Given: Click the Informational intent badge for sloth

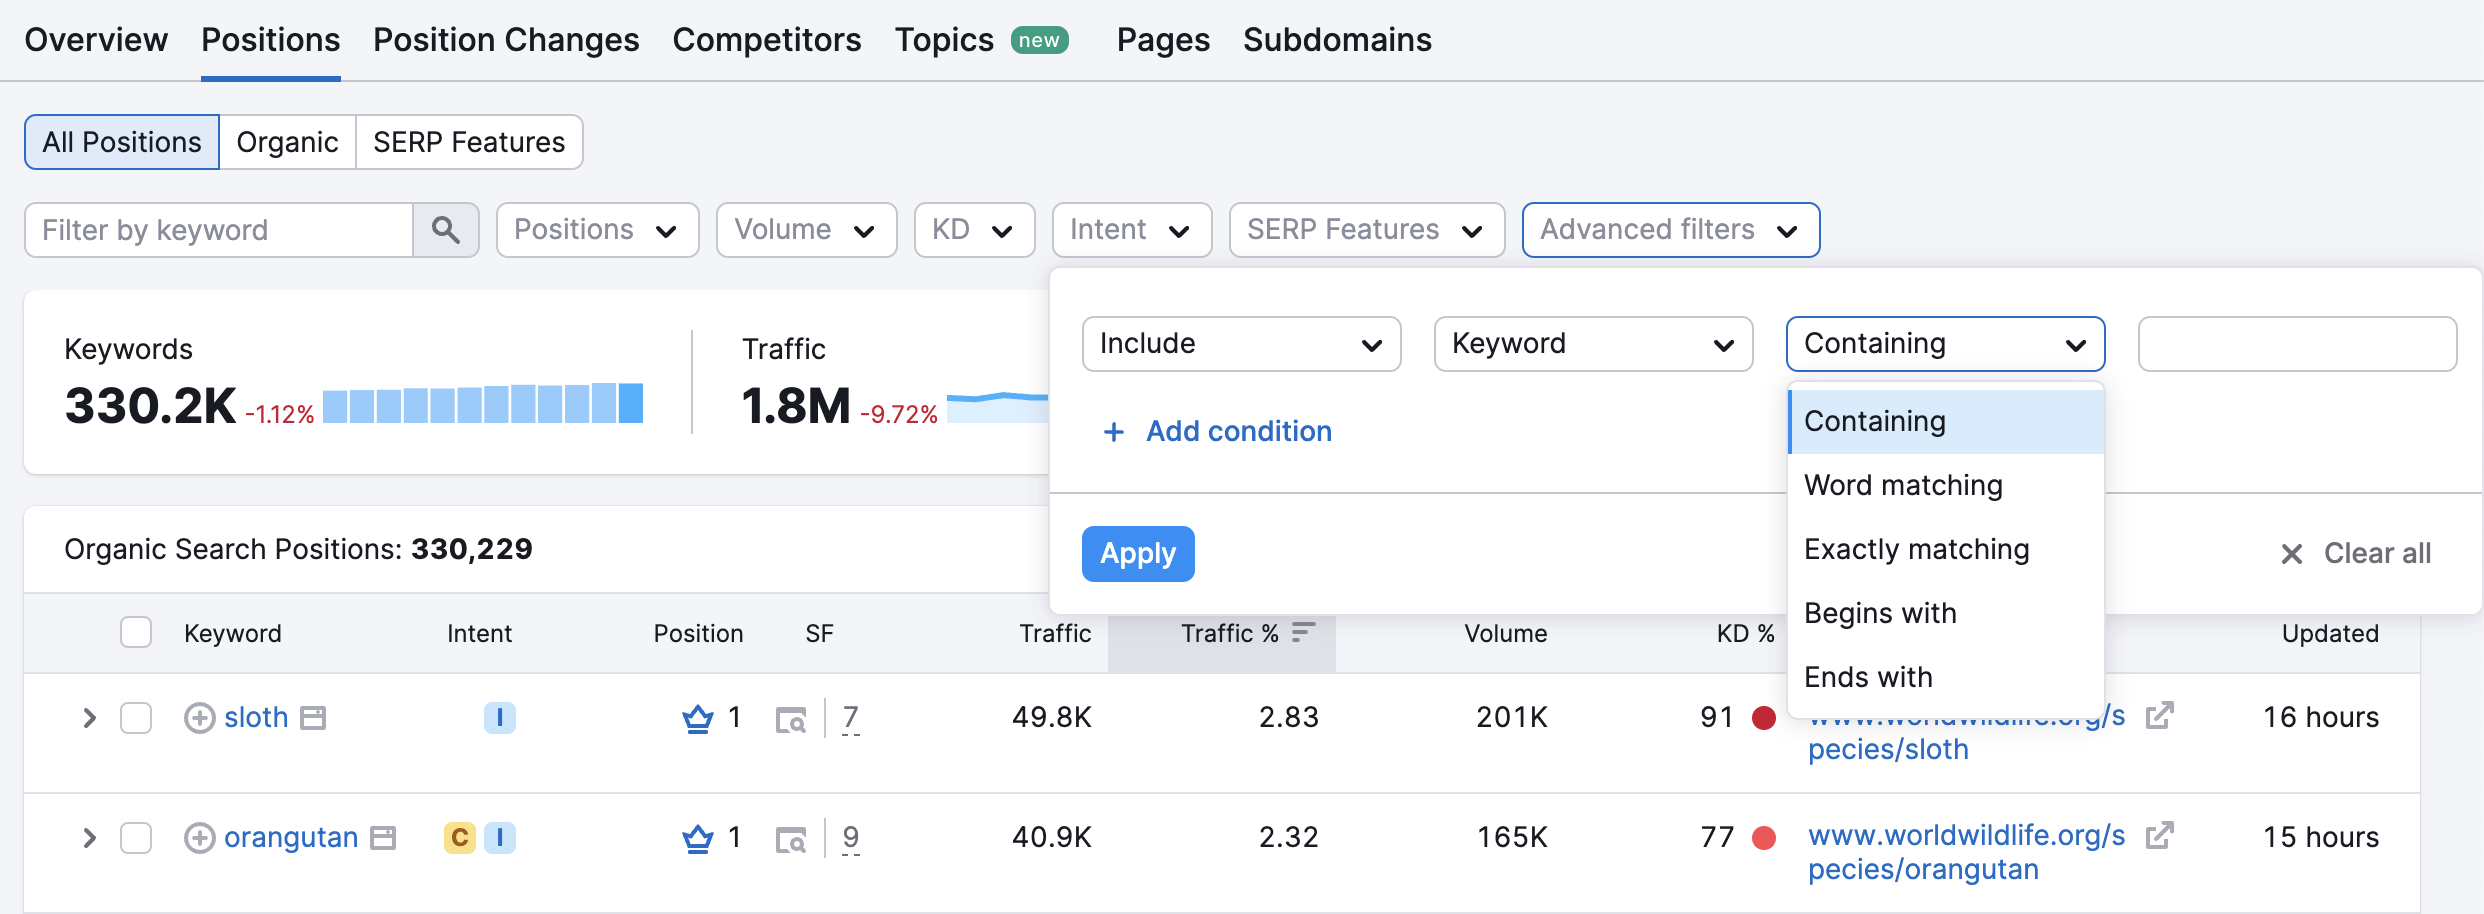Looking at the screenshot, I should tap(499, 717).
